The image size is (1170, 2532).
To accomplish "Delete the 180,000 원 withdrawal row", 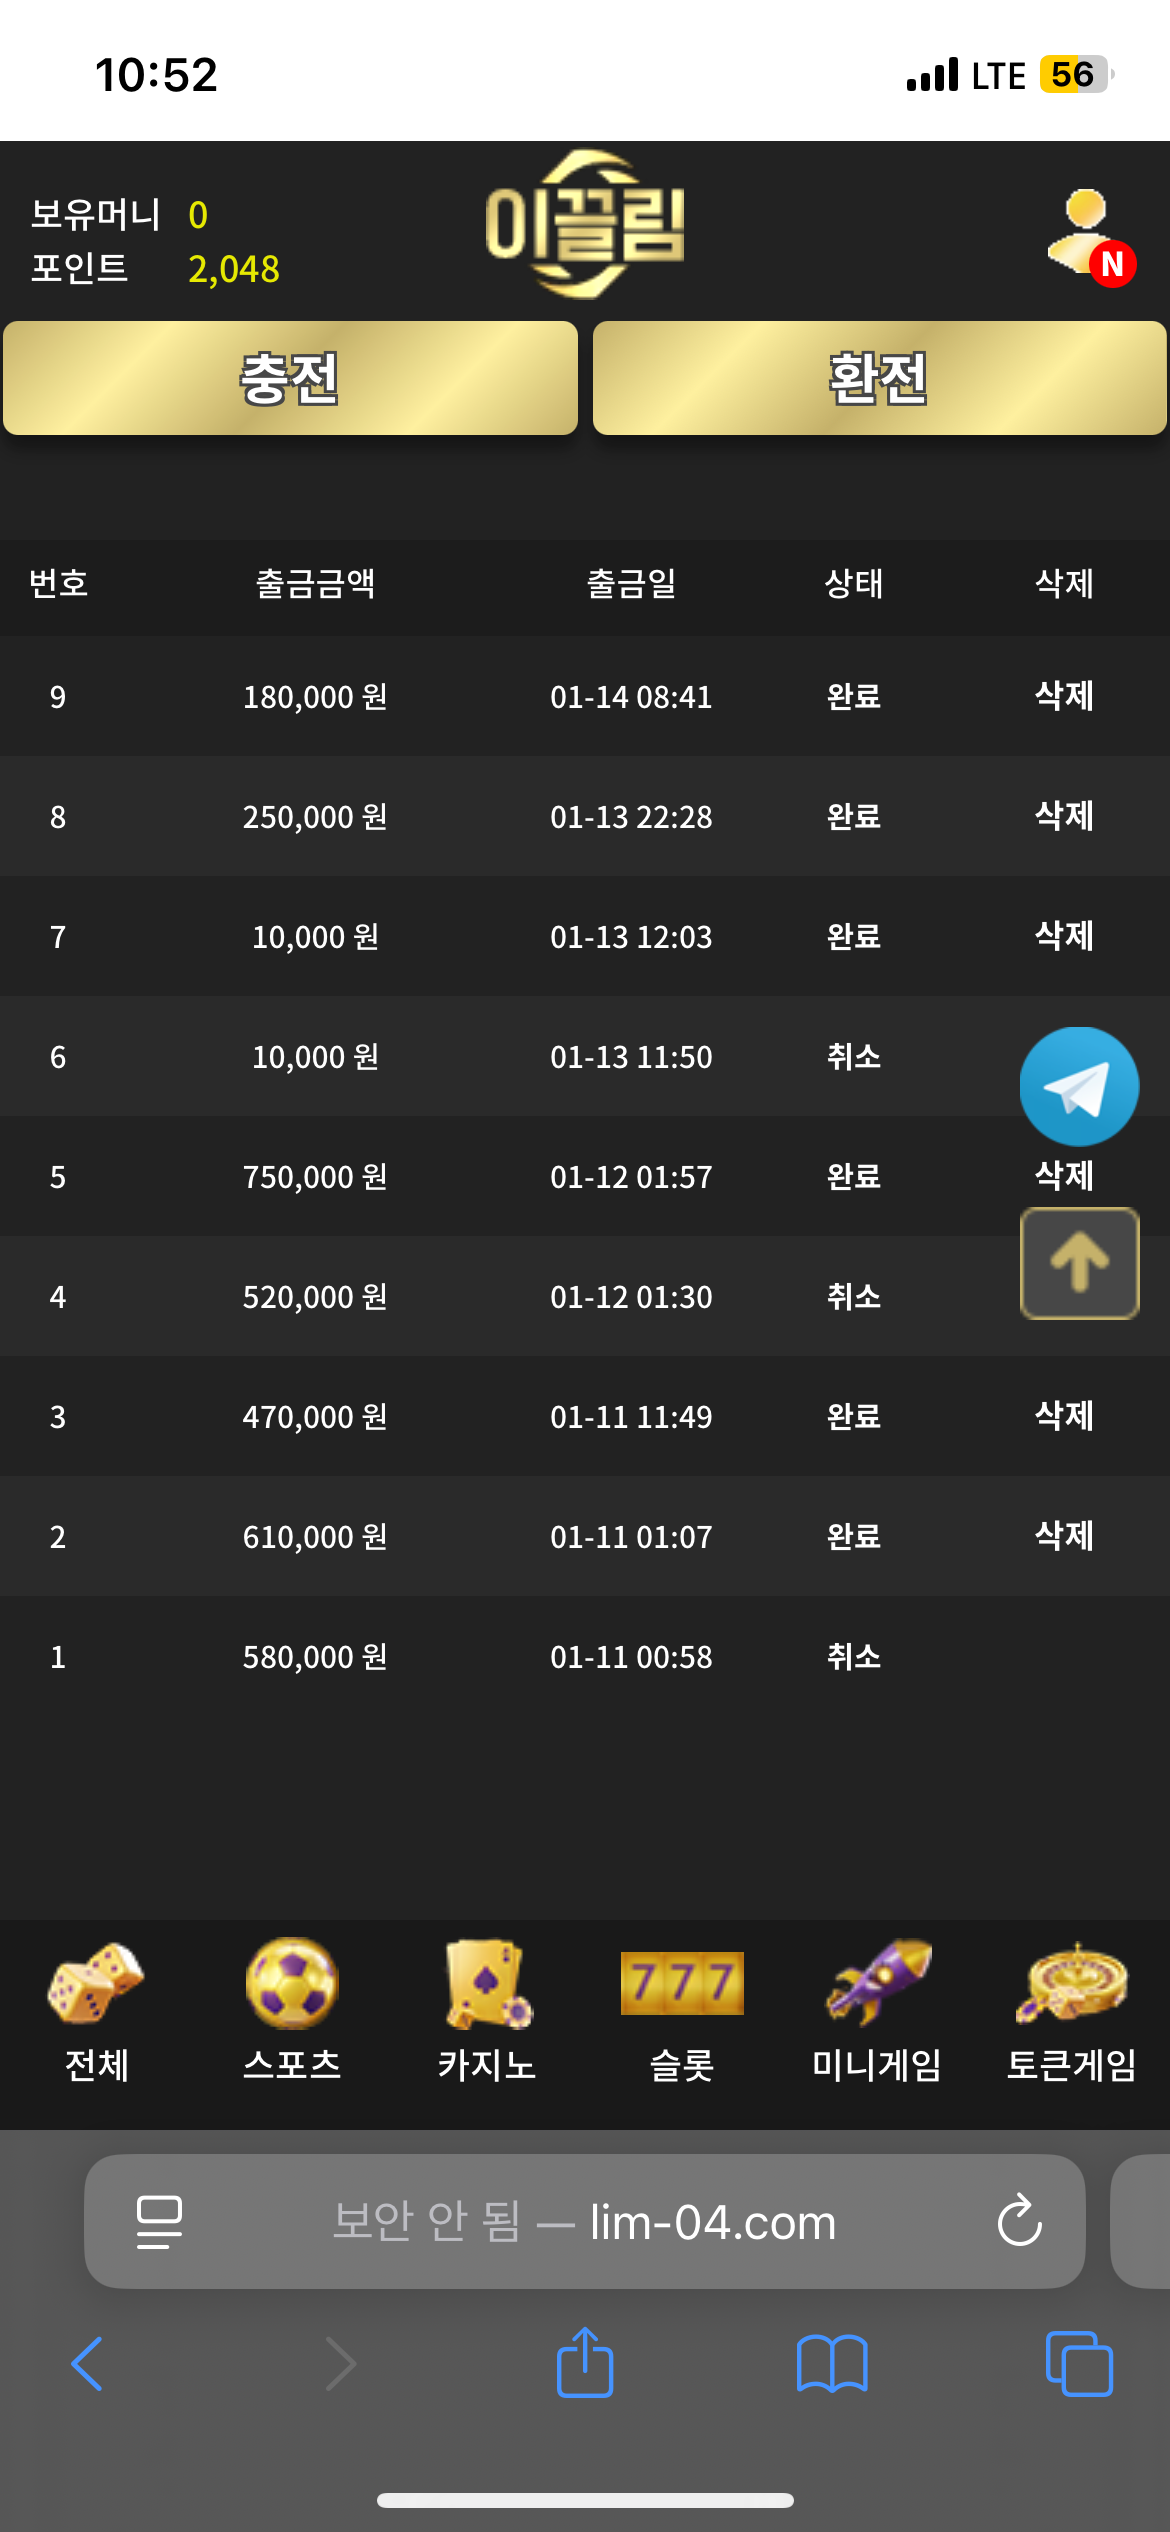I will tap(1064, 696).
